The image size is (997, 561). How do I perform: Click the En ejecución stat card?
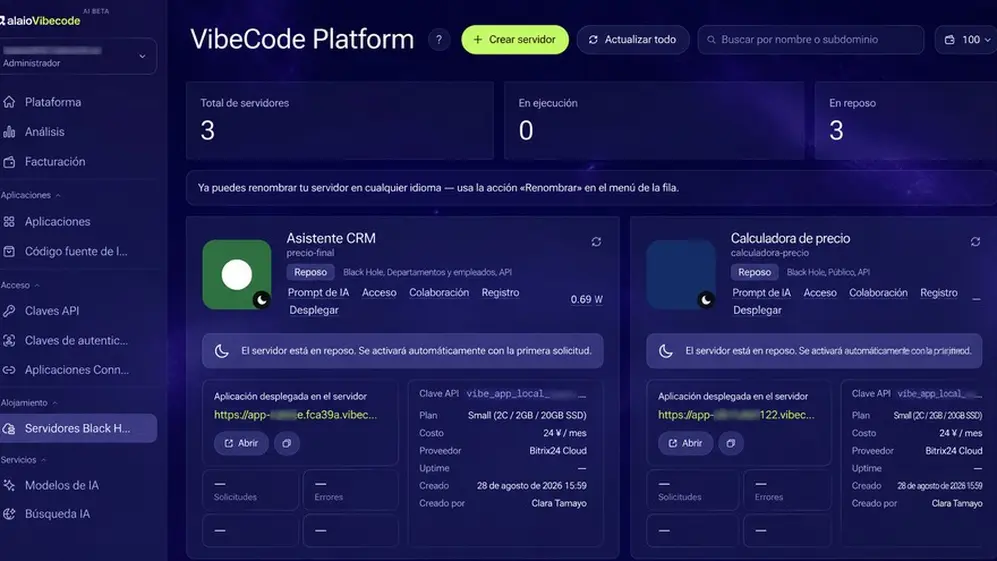[x=654, y=120]
